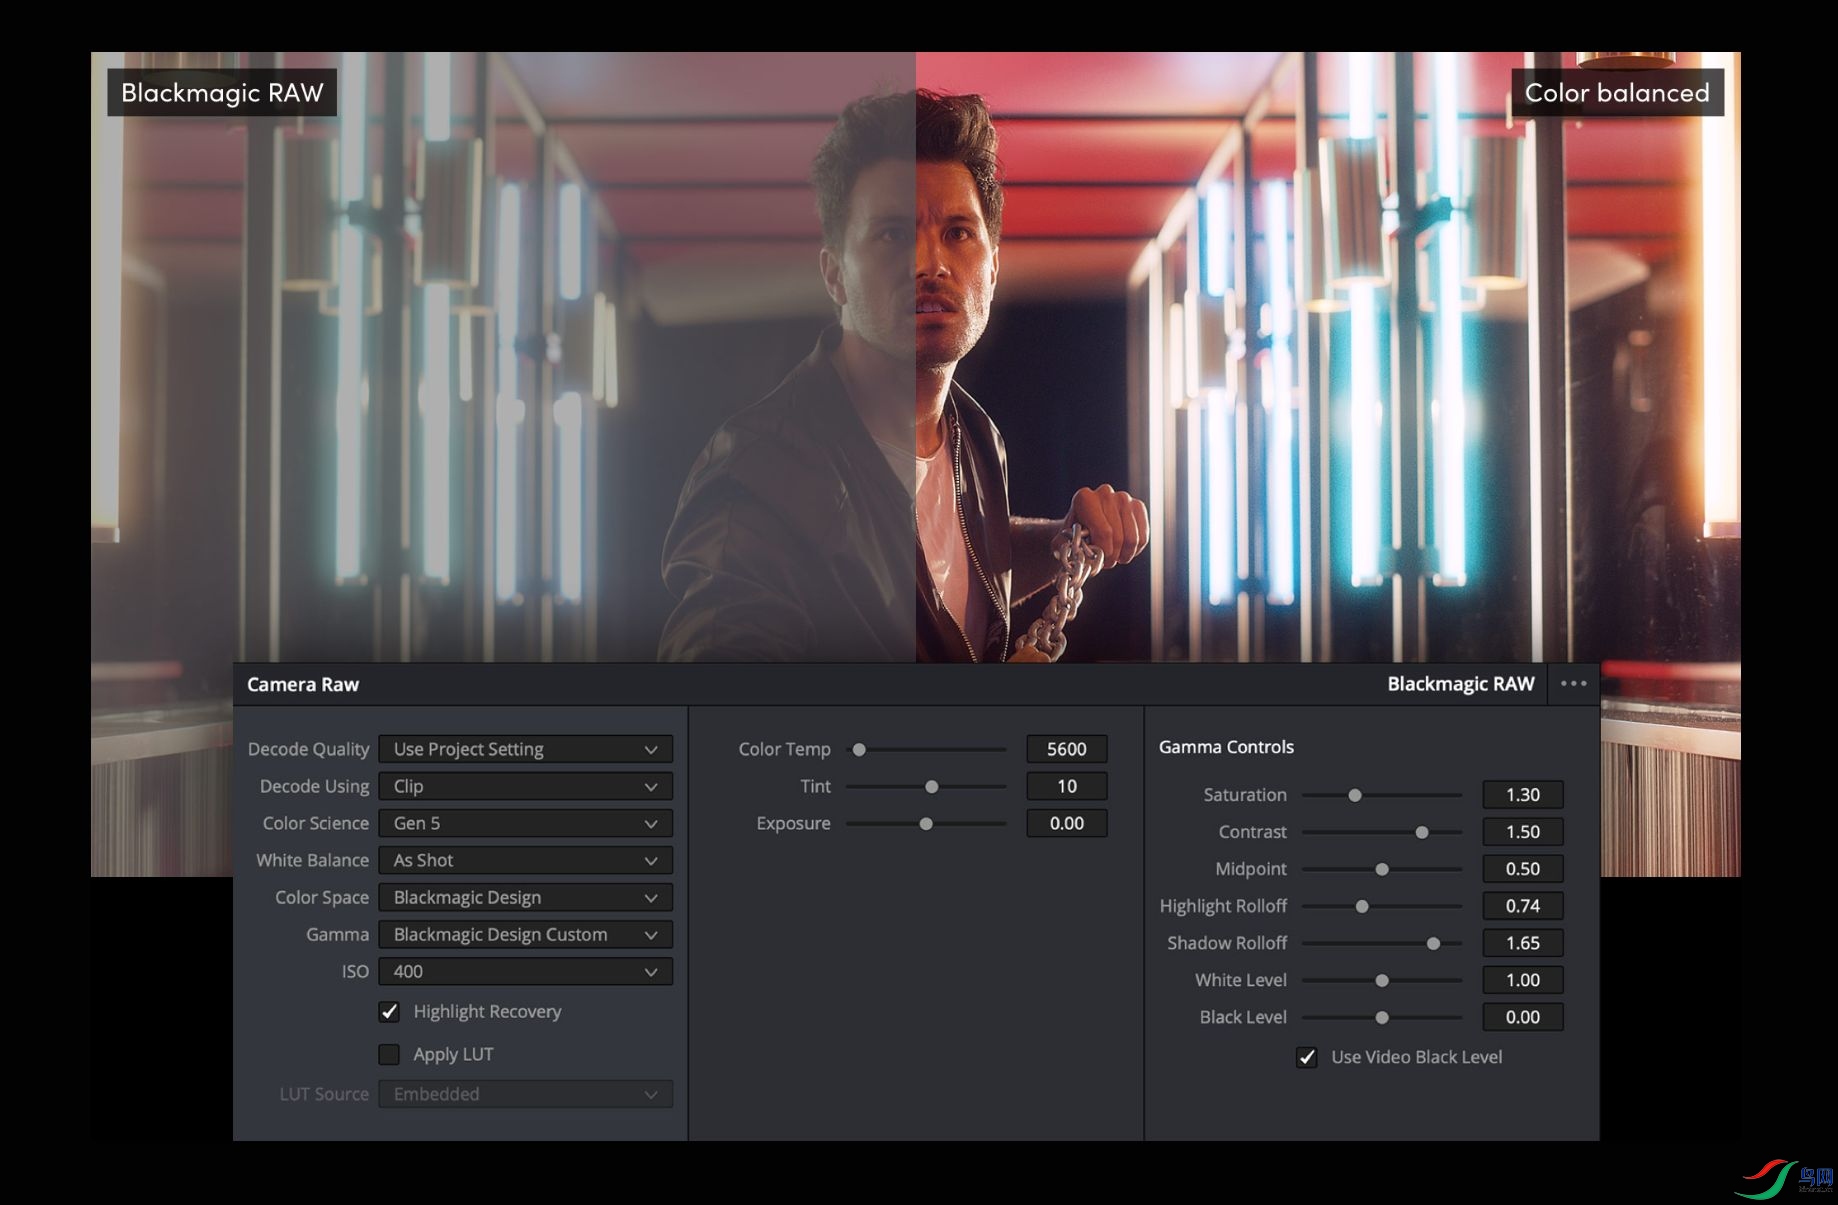
Task: Select the Tint value field showing 10
Action: click(x=1067, y=786)
